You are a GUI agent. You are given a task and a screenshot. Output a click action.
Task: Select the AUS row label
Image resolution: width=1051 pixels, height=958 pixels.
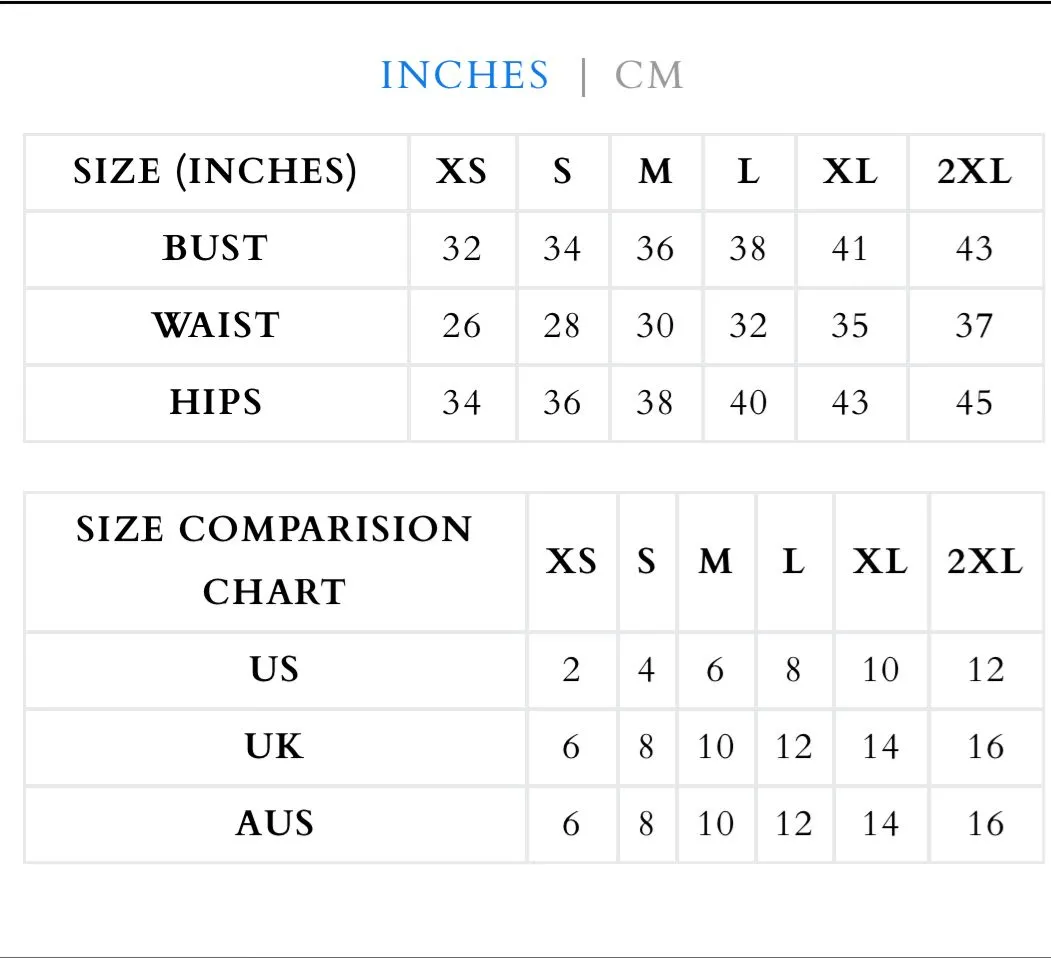point(274,823)
